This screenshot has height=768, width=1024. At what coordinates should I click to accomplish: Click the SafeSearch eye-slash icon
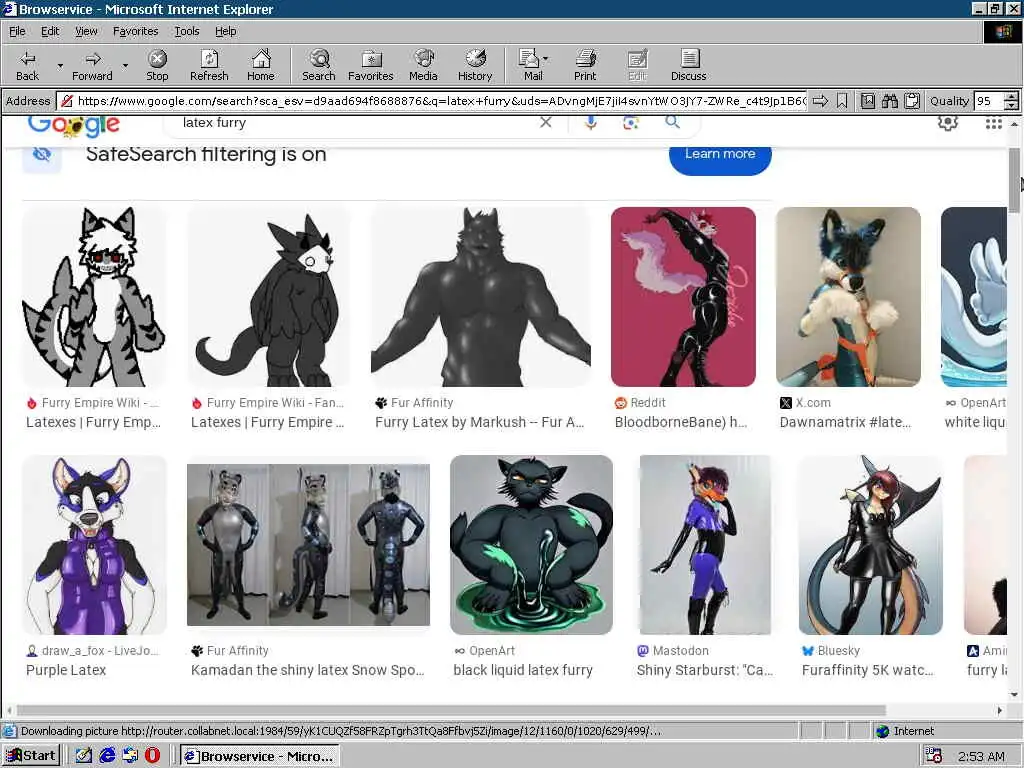click(x=42, y=155)
